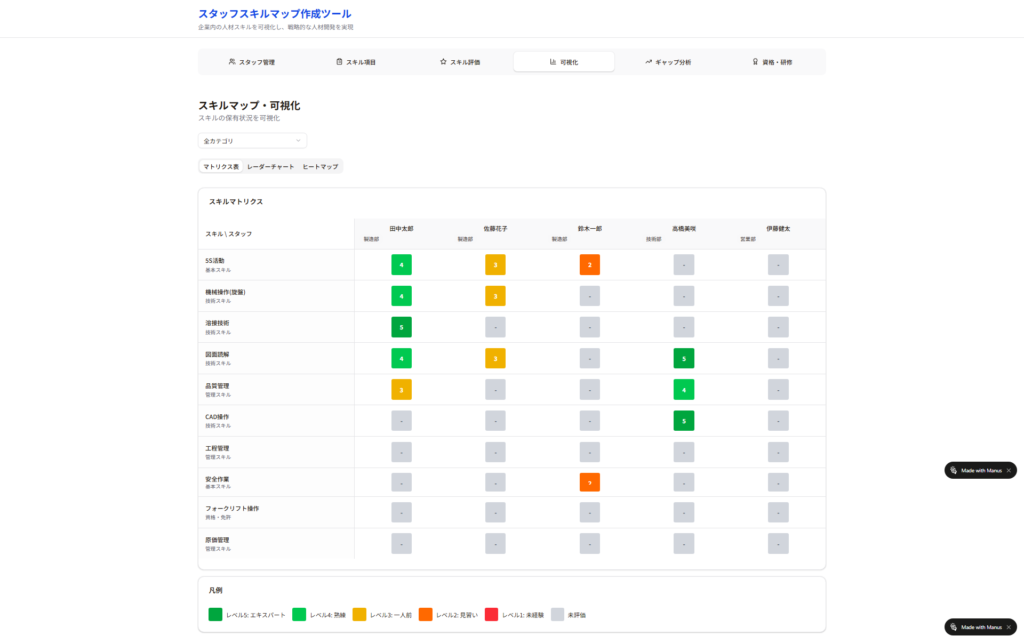The width and height of the screenshot is (1024, 644).
Task: Click 鈴木一郎's orange level 2 cell for 5S活動
Action: pos(589,265)
